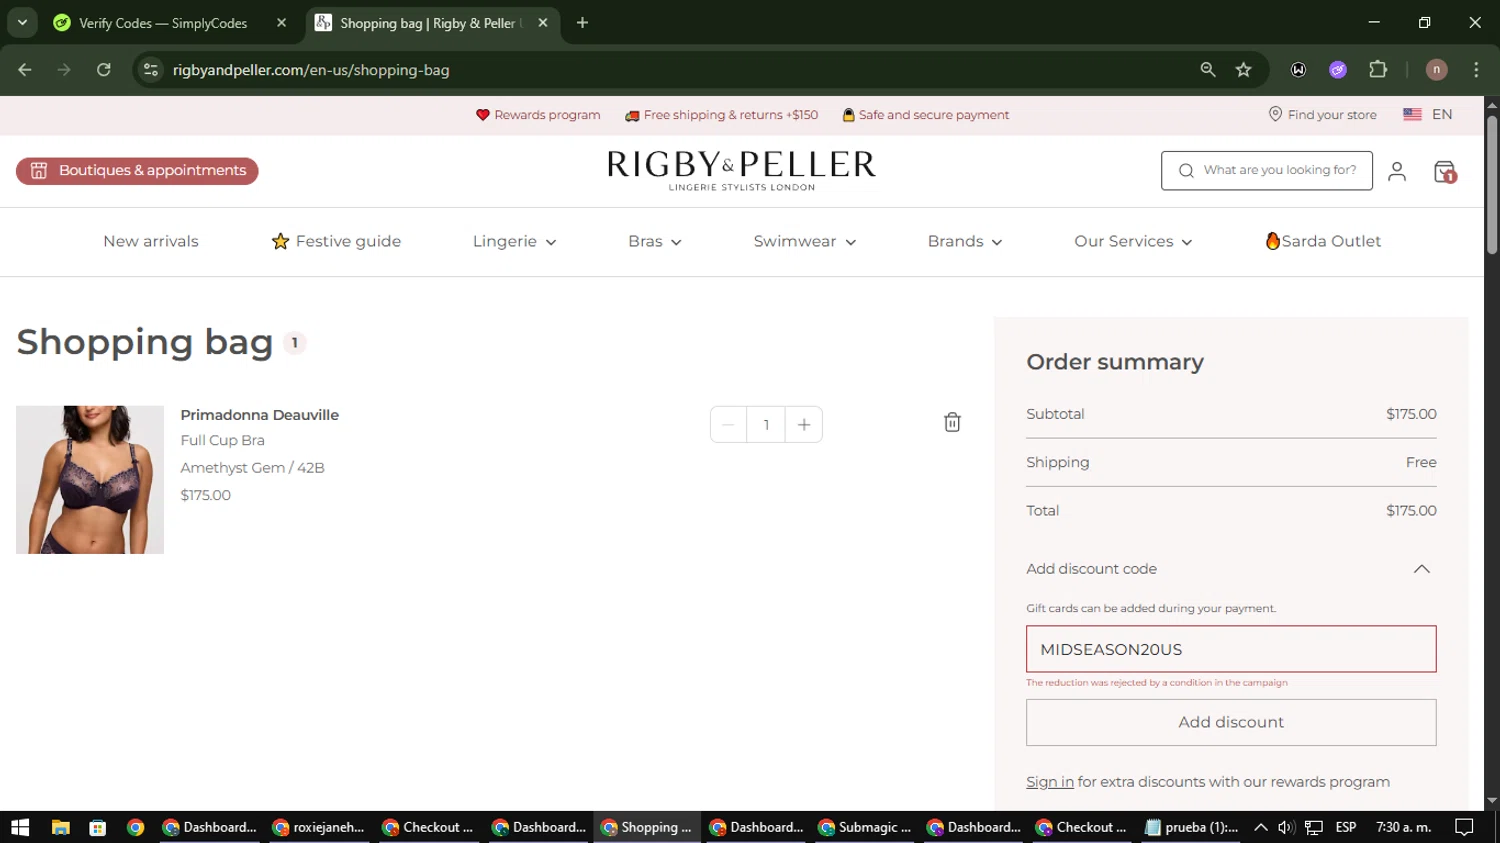Click the Order summary heading
This screenshot has height=843, width=1500.
point(1115,362)
